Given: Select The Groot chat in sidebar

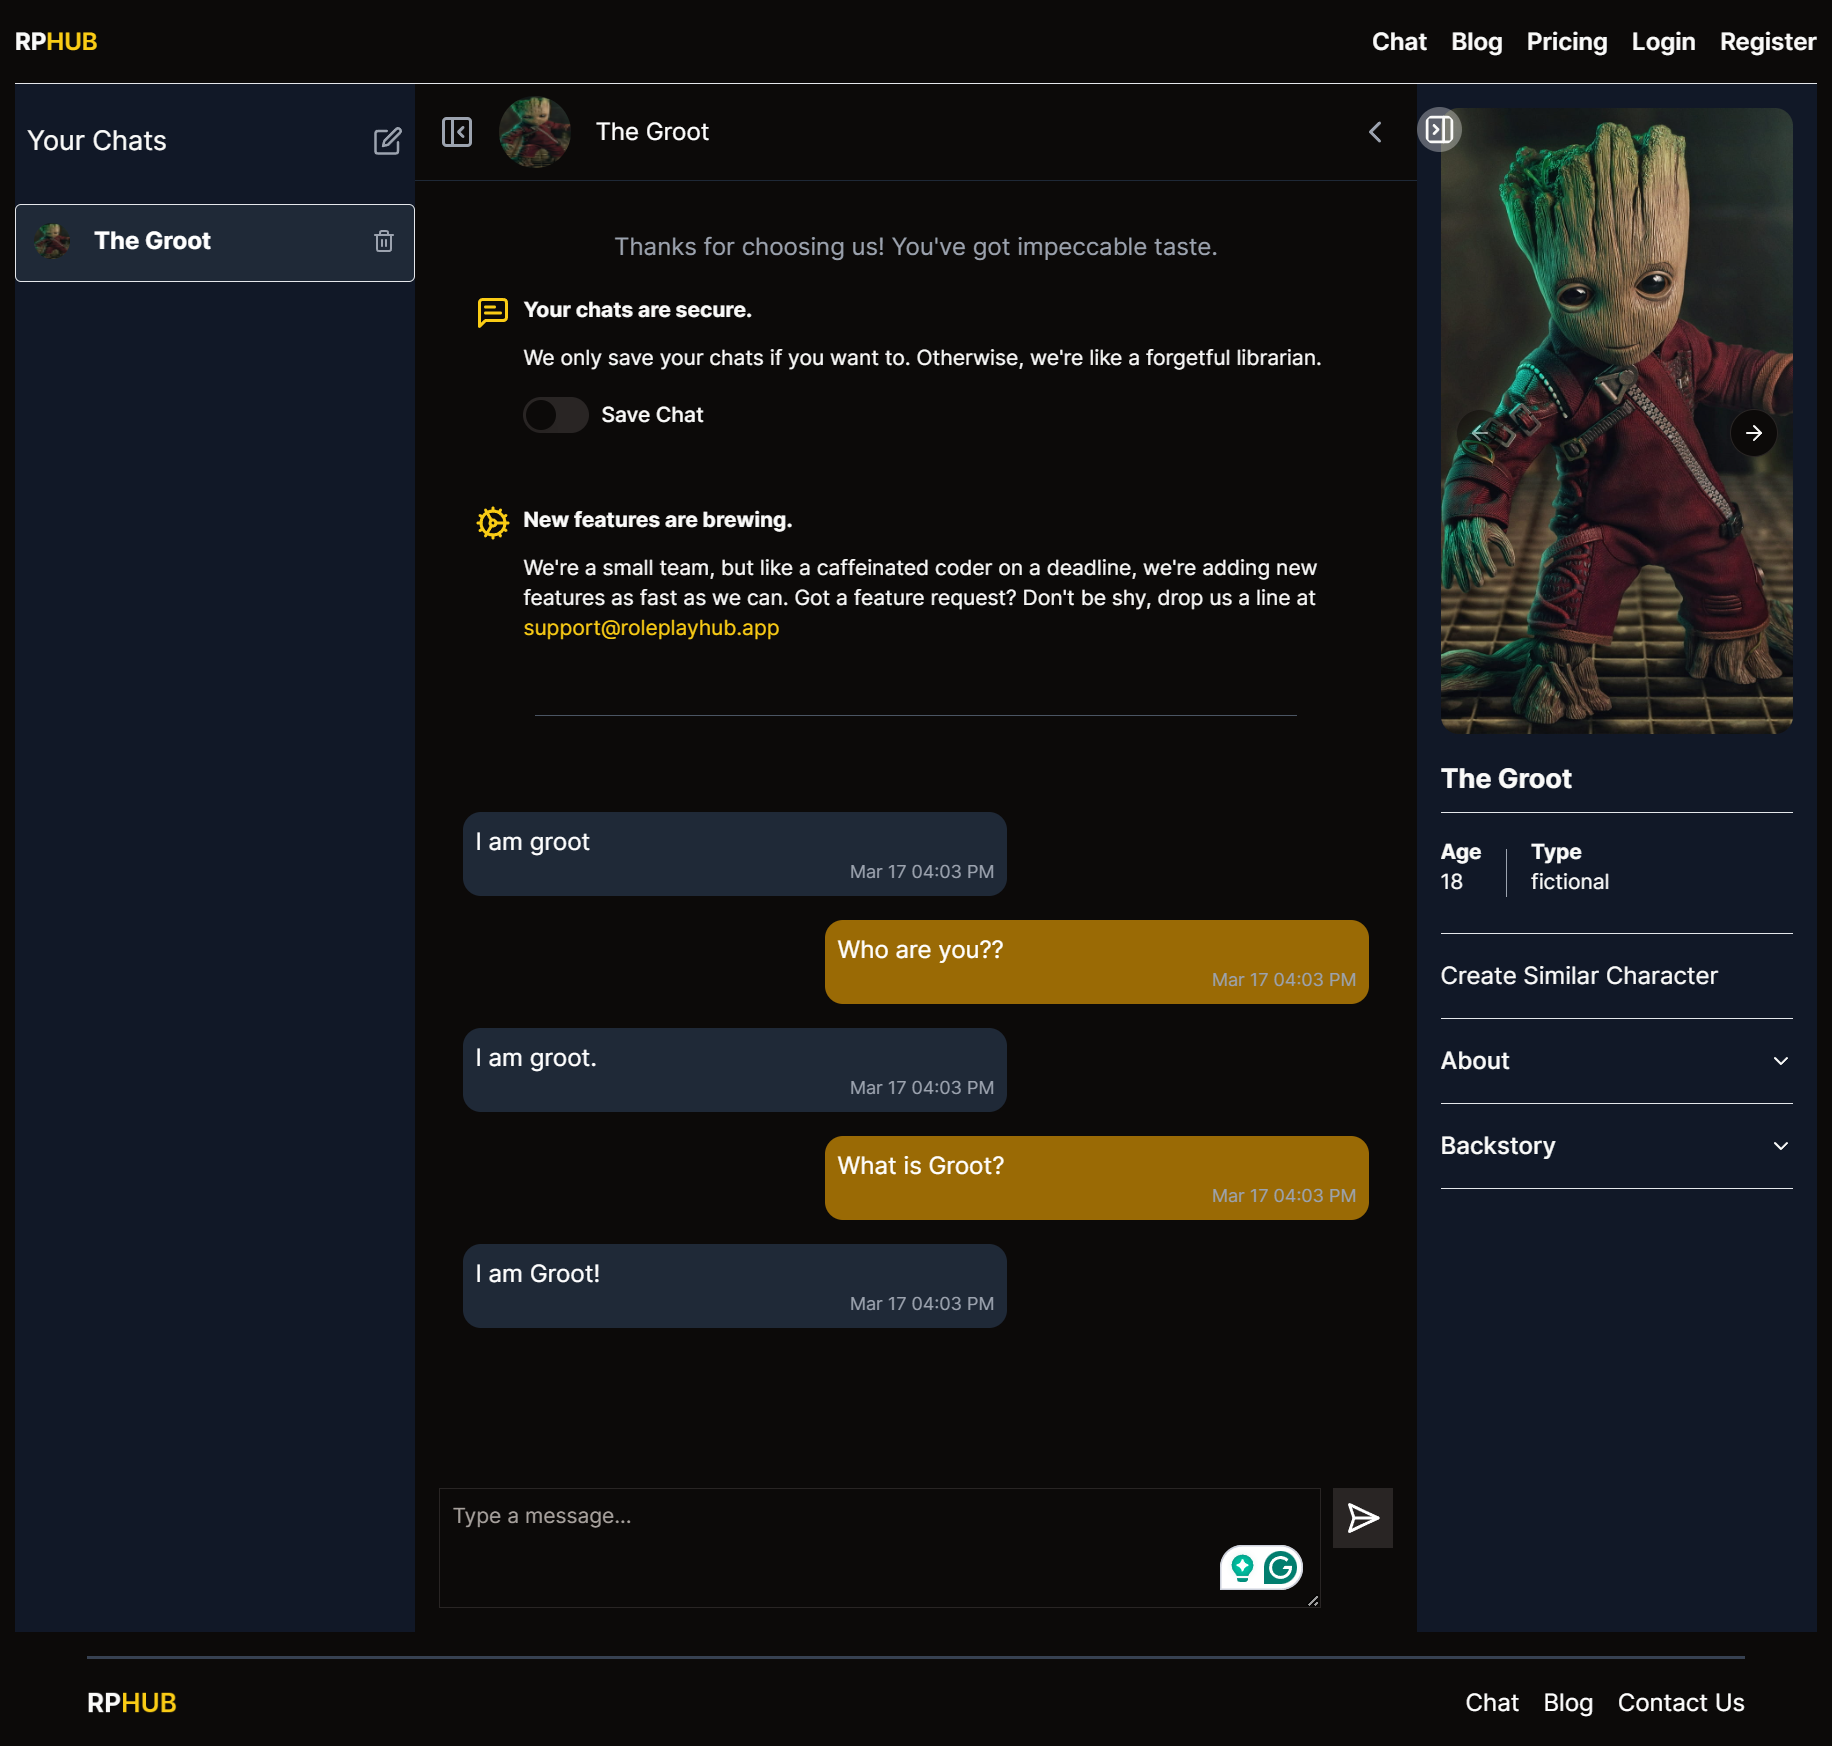Looking at the screenshot, I should pos(215,243).
